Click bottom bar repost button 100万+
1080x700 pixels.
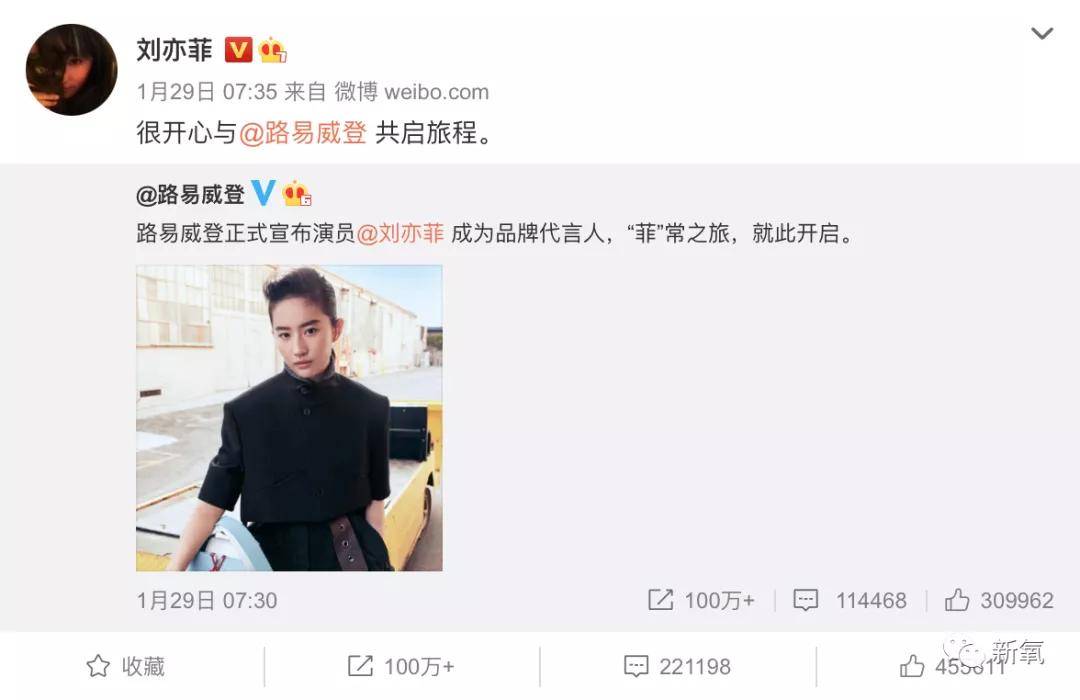pos(401,666)
